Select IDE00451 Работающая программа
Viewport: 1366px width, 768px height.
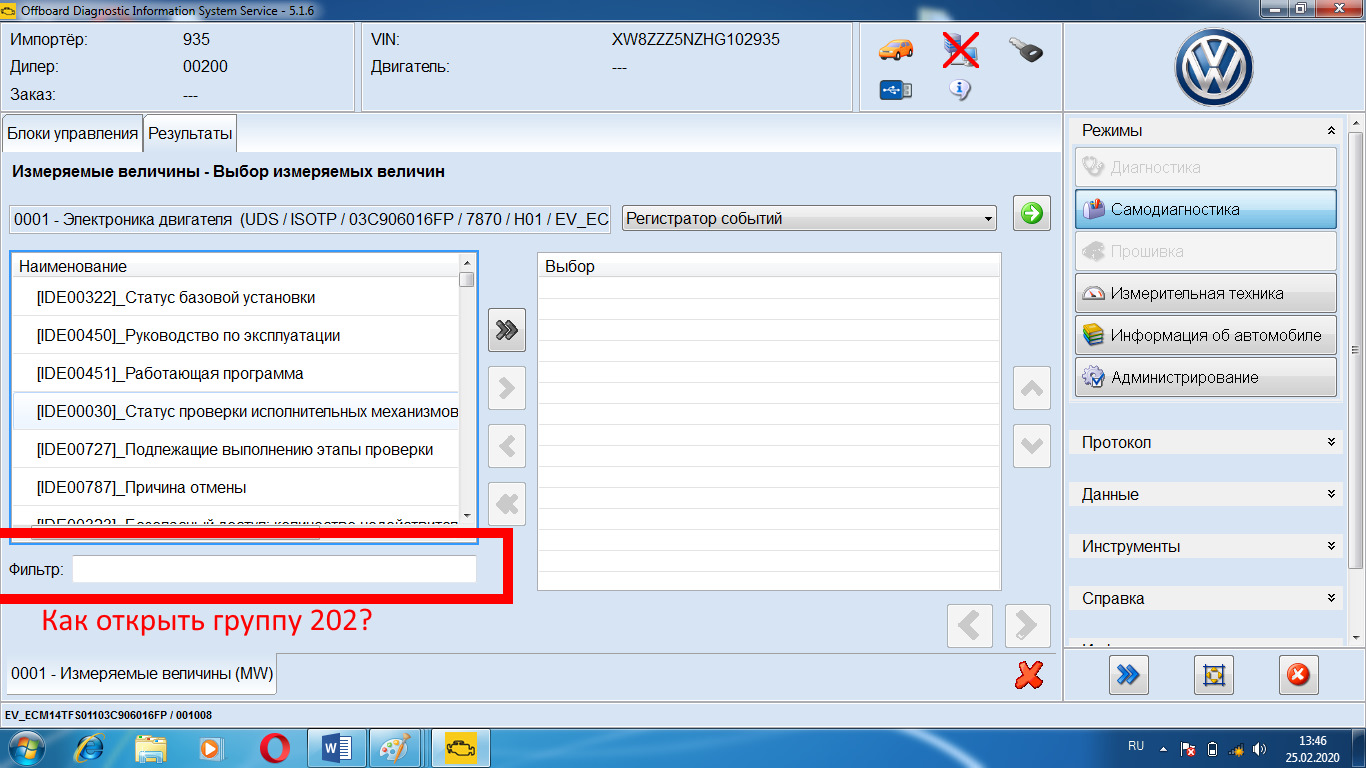click(236, 374)
